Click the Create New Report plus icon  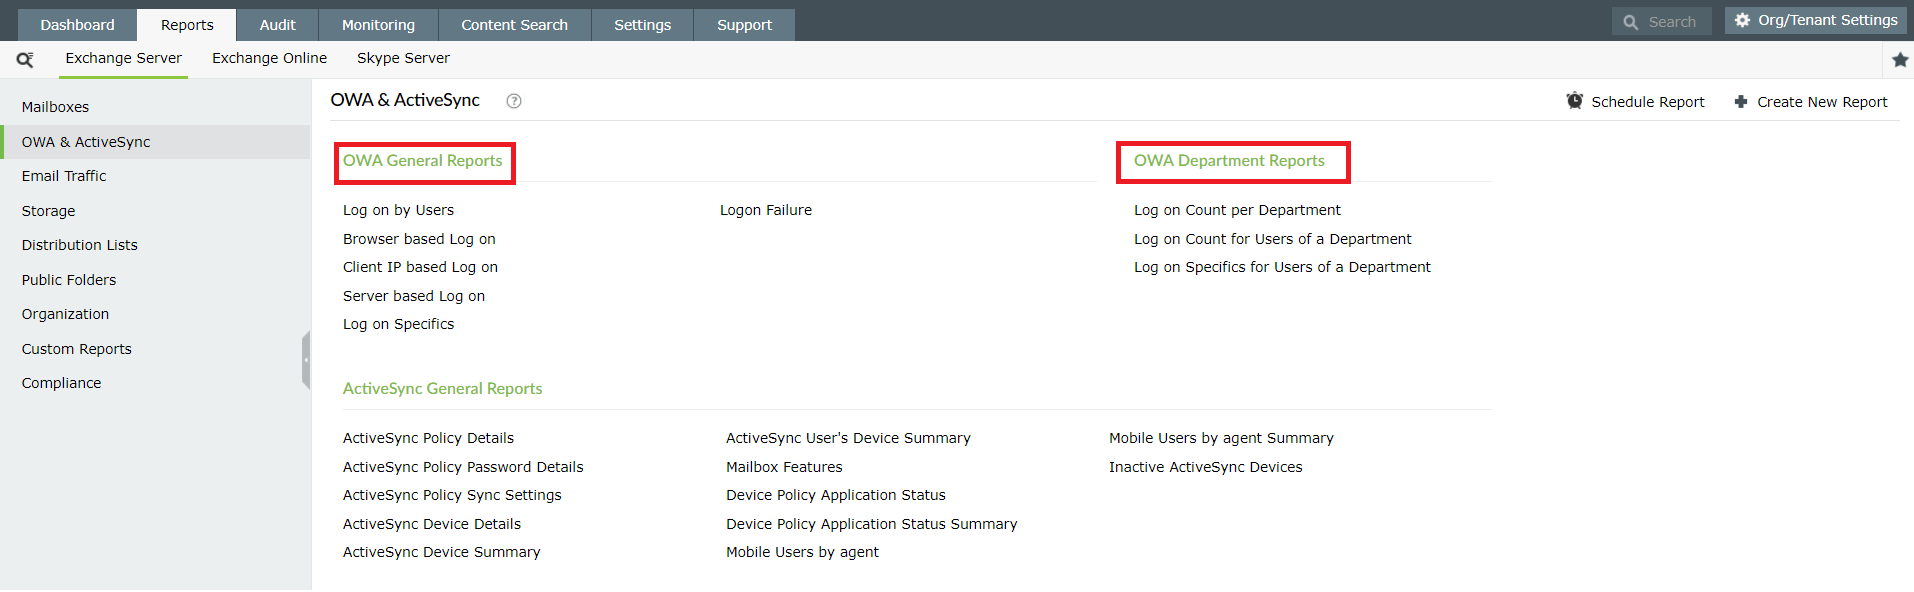[x=1741, y=102]
